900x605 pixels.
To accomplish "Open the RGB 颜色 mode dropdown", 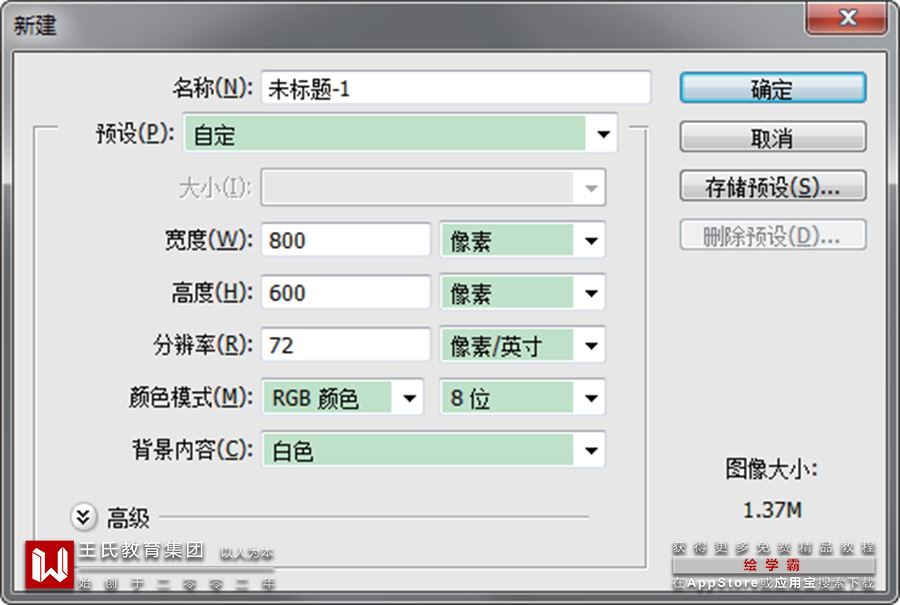I will coord(343,397).
